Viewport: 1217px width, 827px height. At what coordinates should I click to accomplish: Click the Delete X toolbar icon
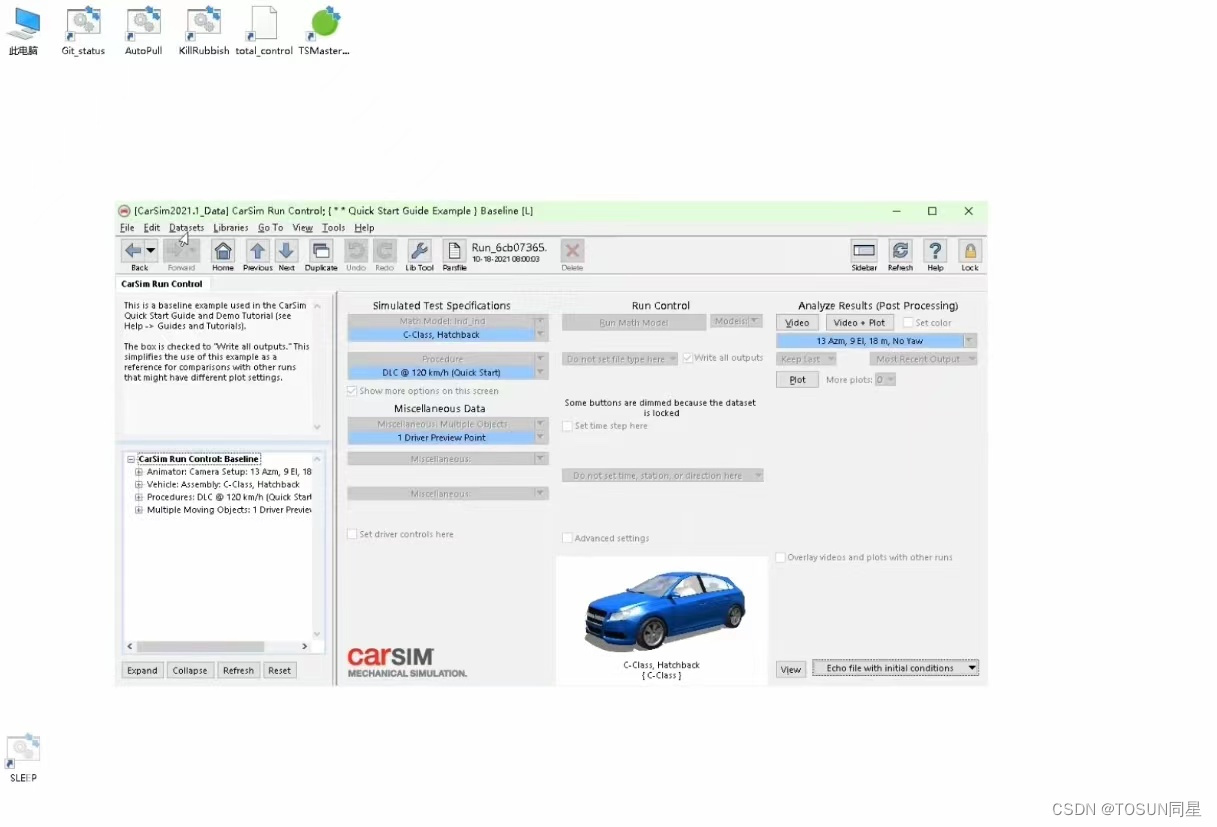click(x=572, y=251)
